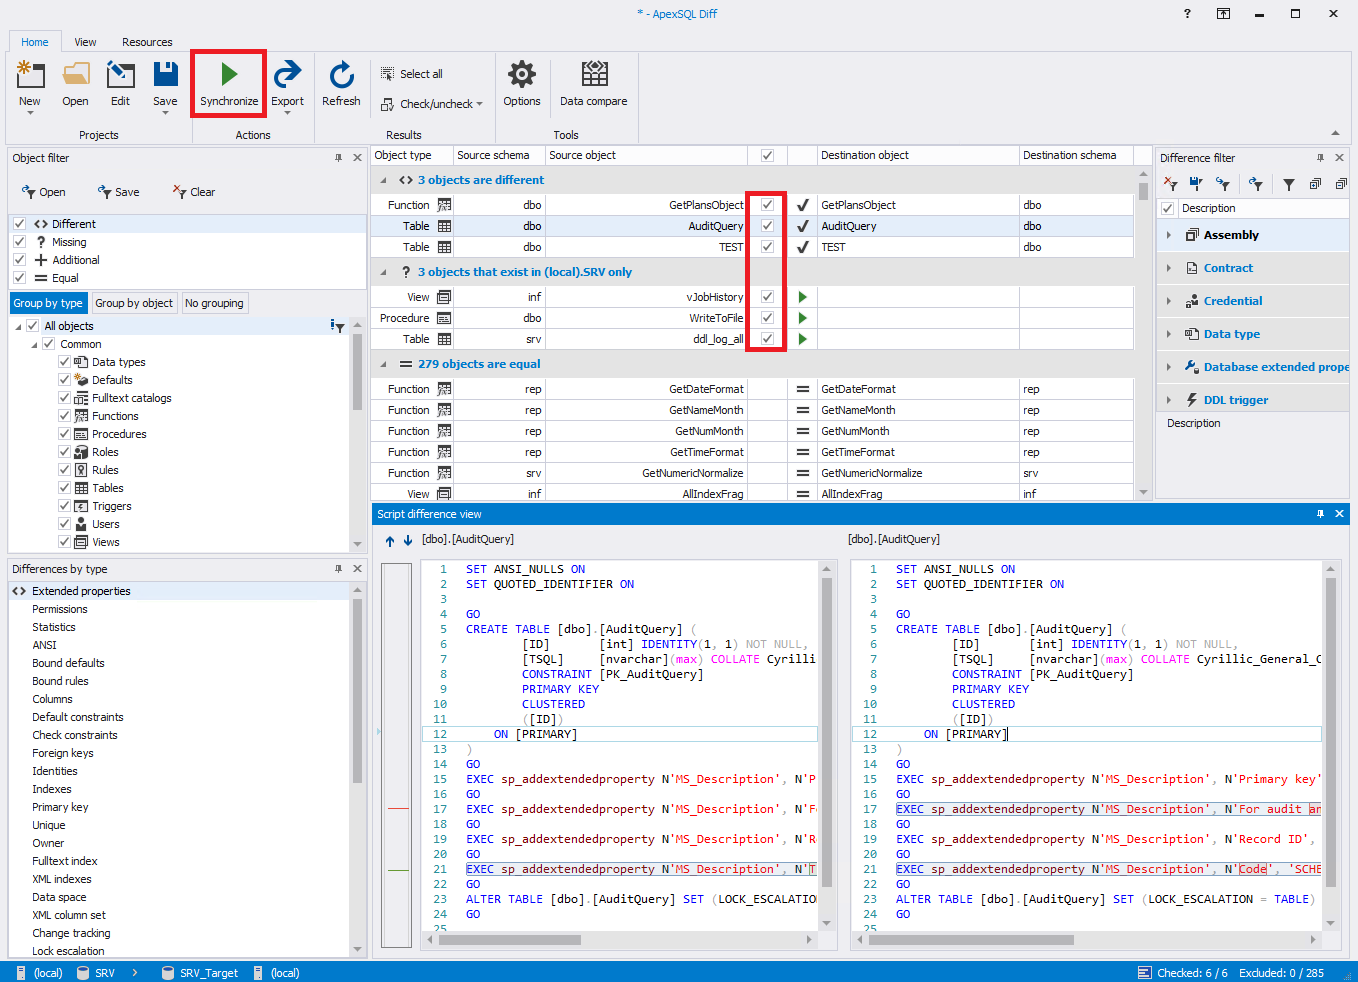Pin the Object filter panel
Viewport: 1358px width, 982px height.
(339, 158)
